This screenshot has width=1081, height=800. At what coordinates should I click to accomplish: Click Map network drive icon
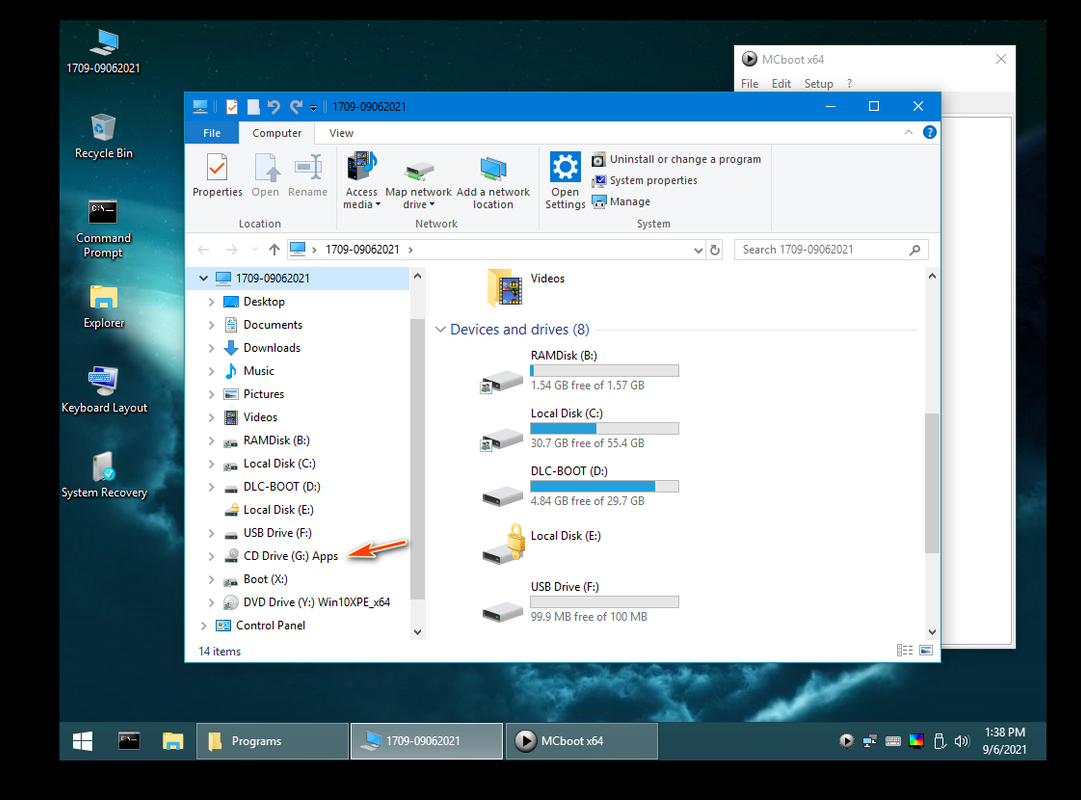(418, 170)
